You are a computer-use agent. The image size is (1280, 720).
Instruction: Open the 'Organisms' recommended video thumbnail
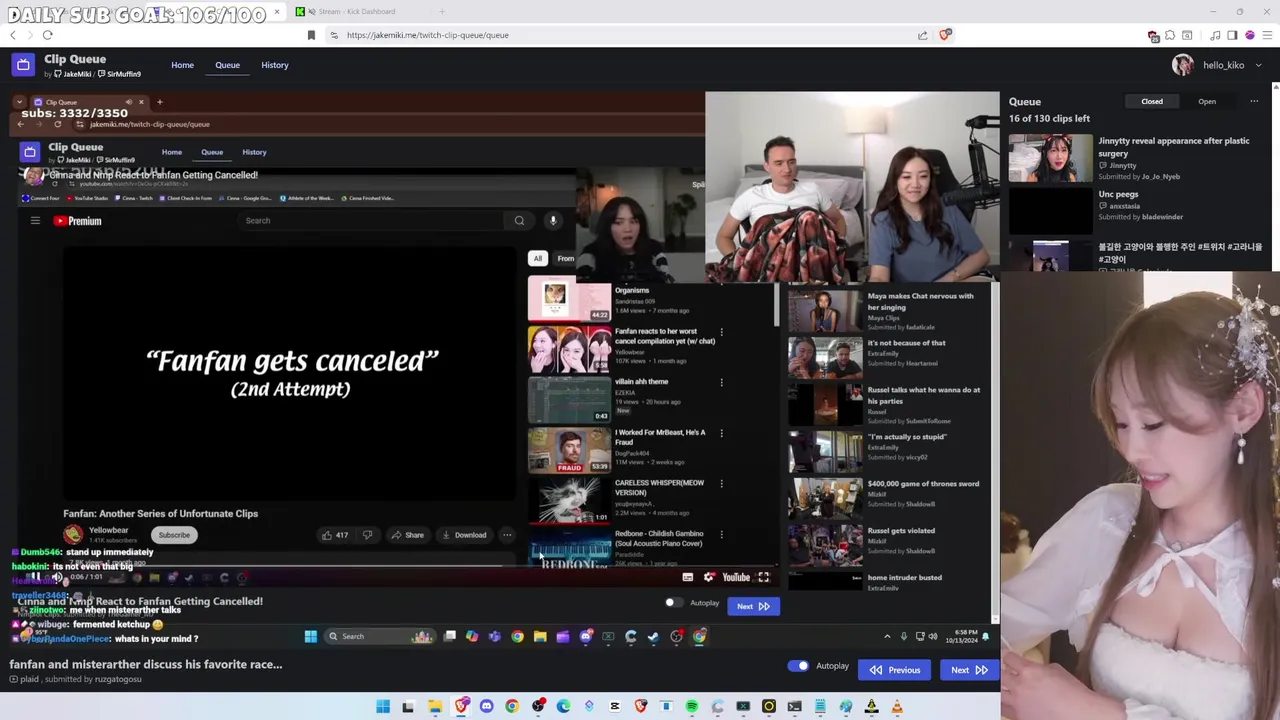click(x=569, y=300)
